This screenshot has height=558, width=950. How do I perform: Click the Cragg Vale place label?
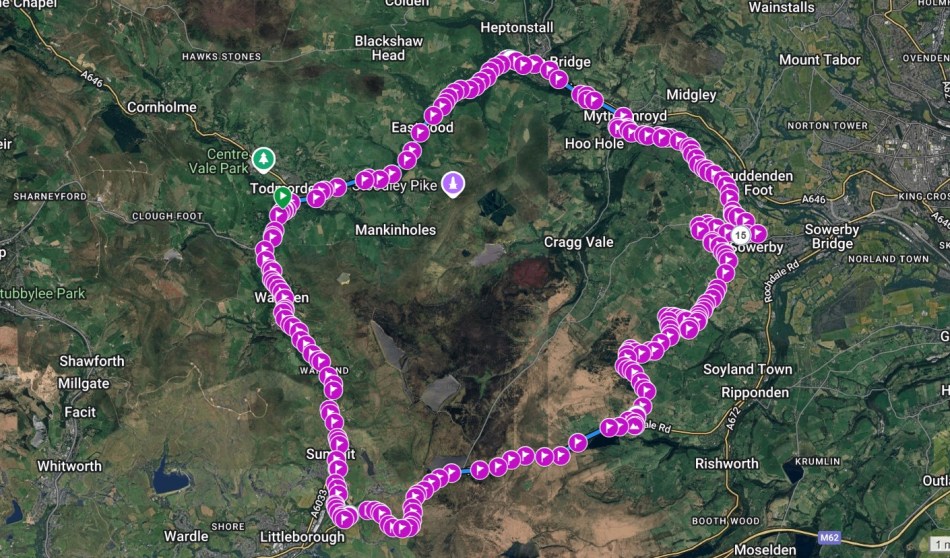(579, 242)
